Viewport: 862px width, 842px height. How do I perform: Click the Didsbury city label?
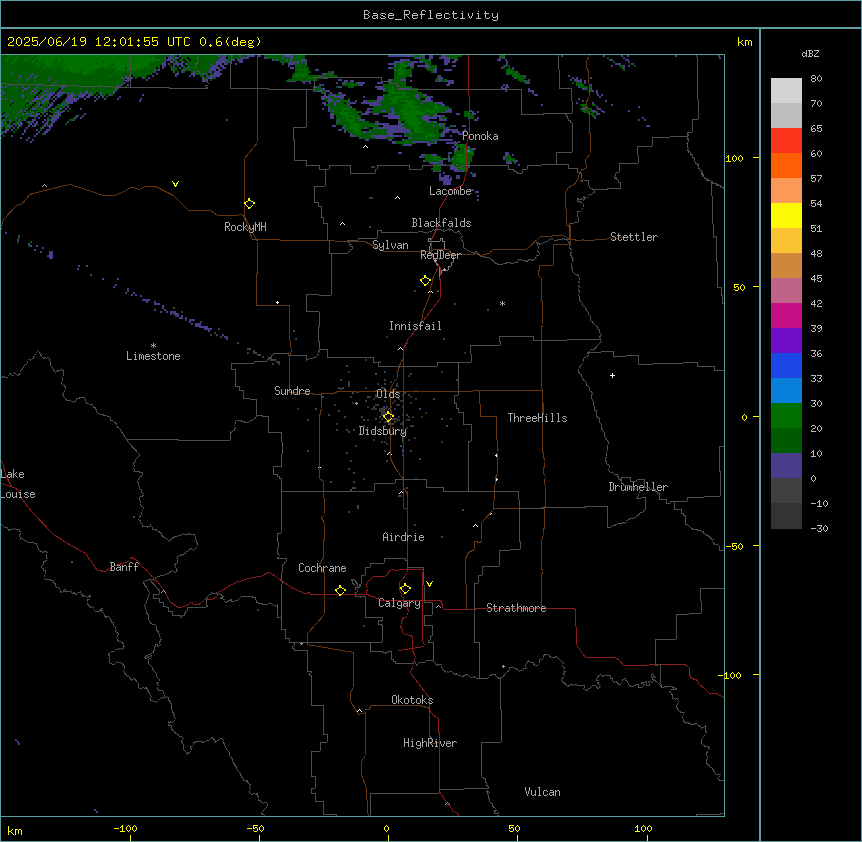pyautogui.click(x=383, y=431)
